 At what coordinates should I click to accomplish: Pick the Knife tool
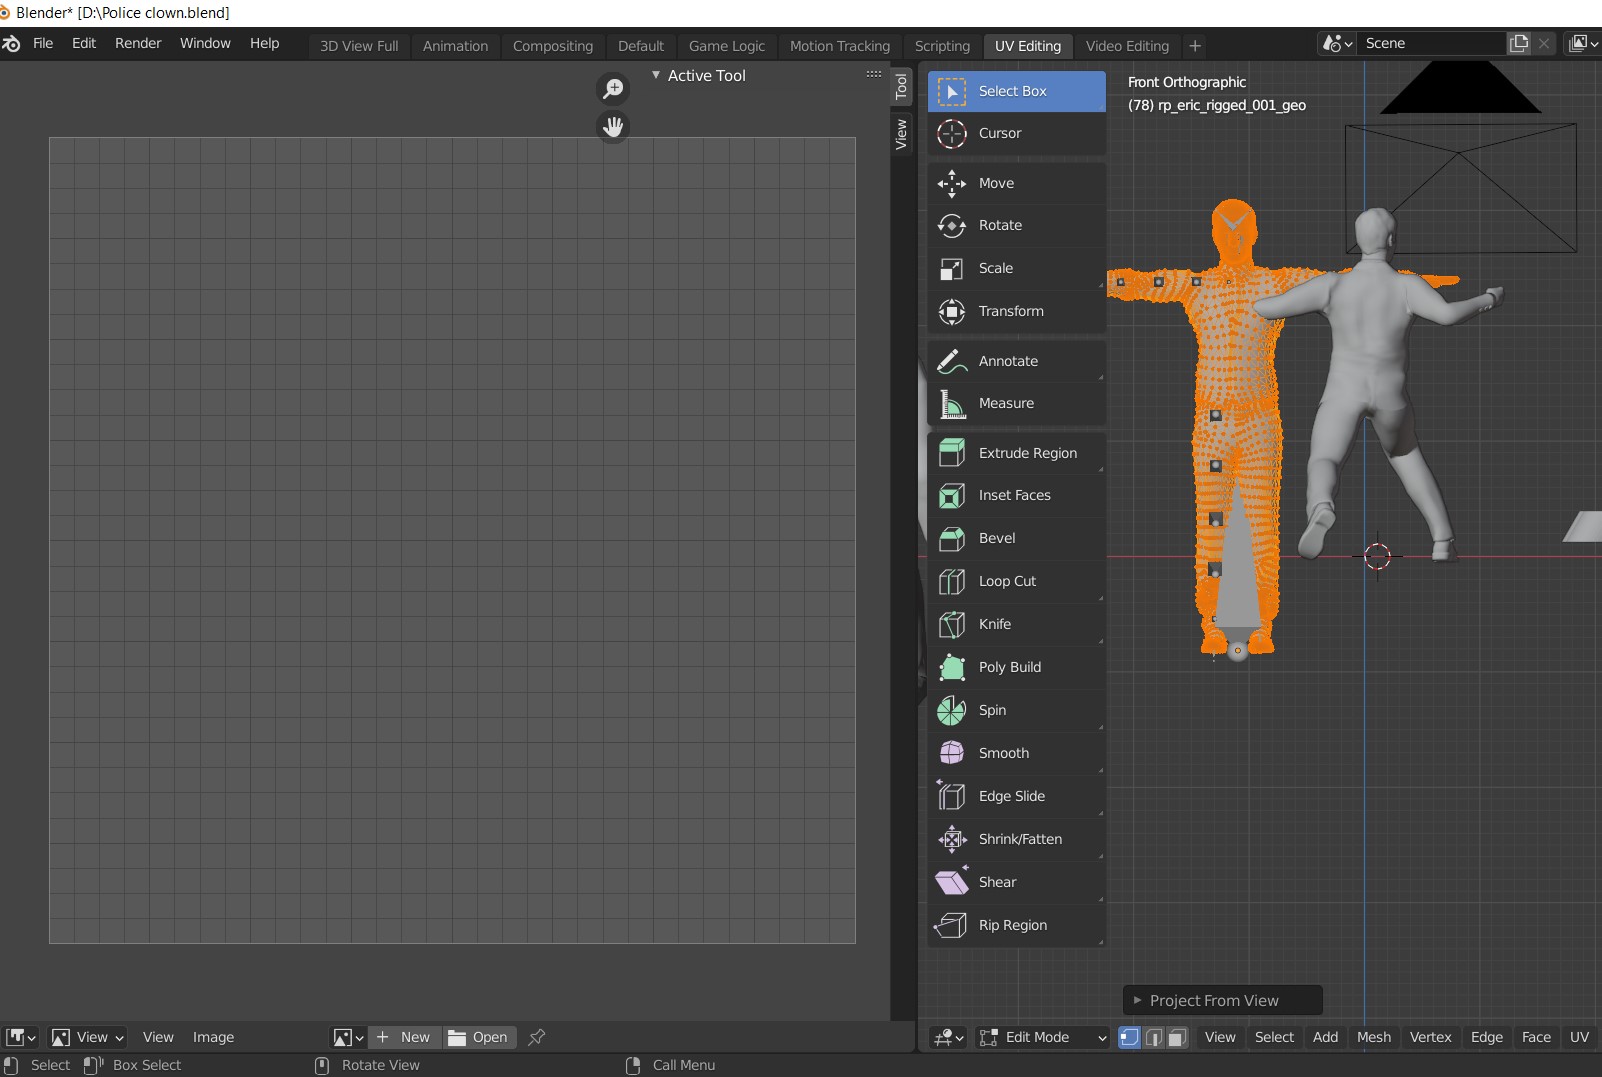[x=1016, y=624]
